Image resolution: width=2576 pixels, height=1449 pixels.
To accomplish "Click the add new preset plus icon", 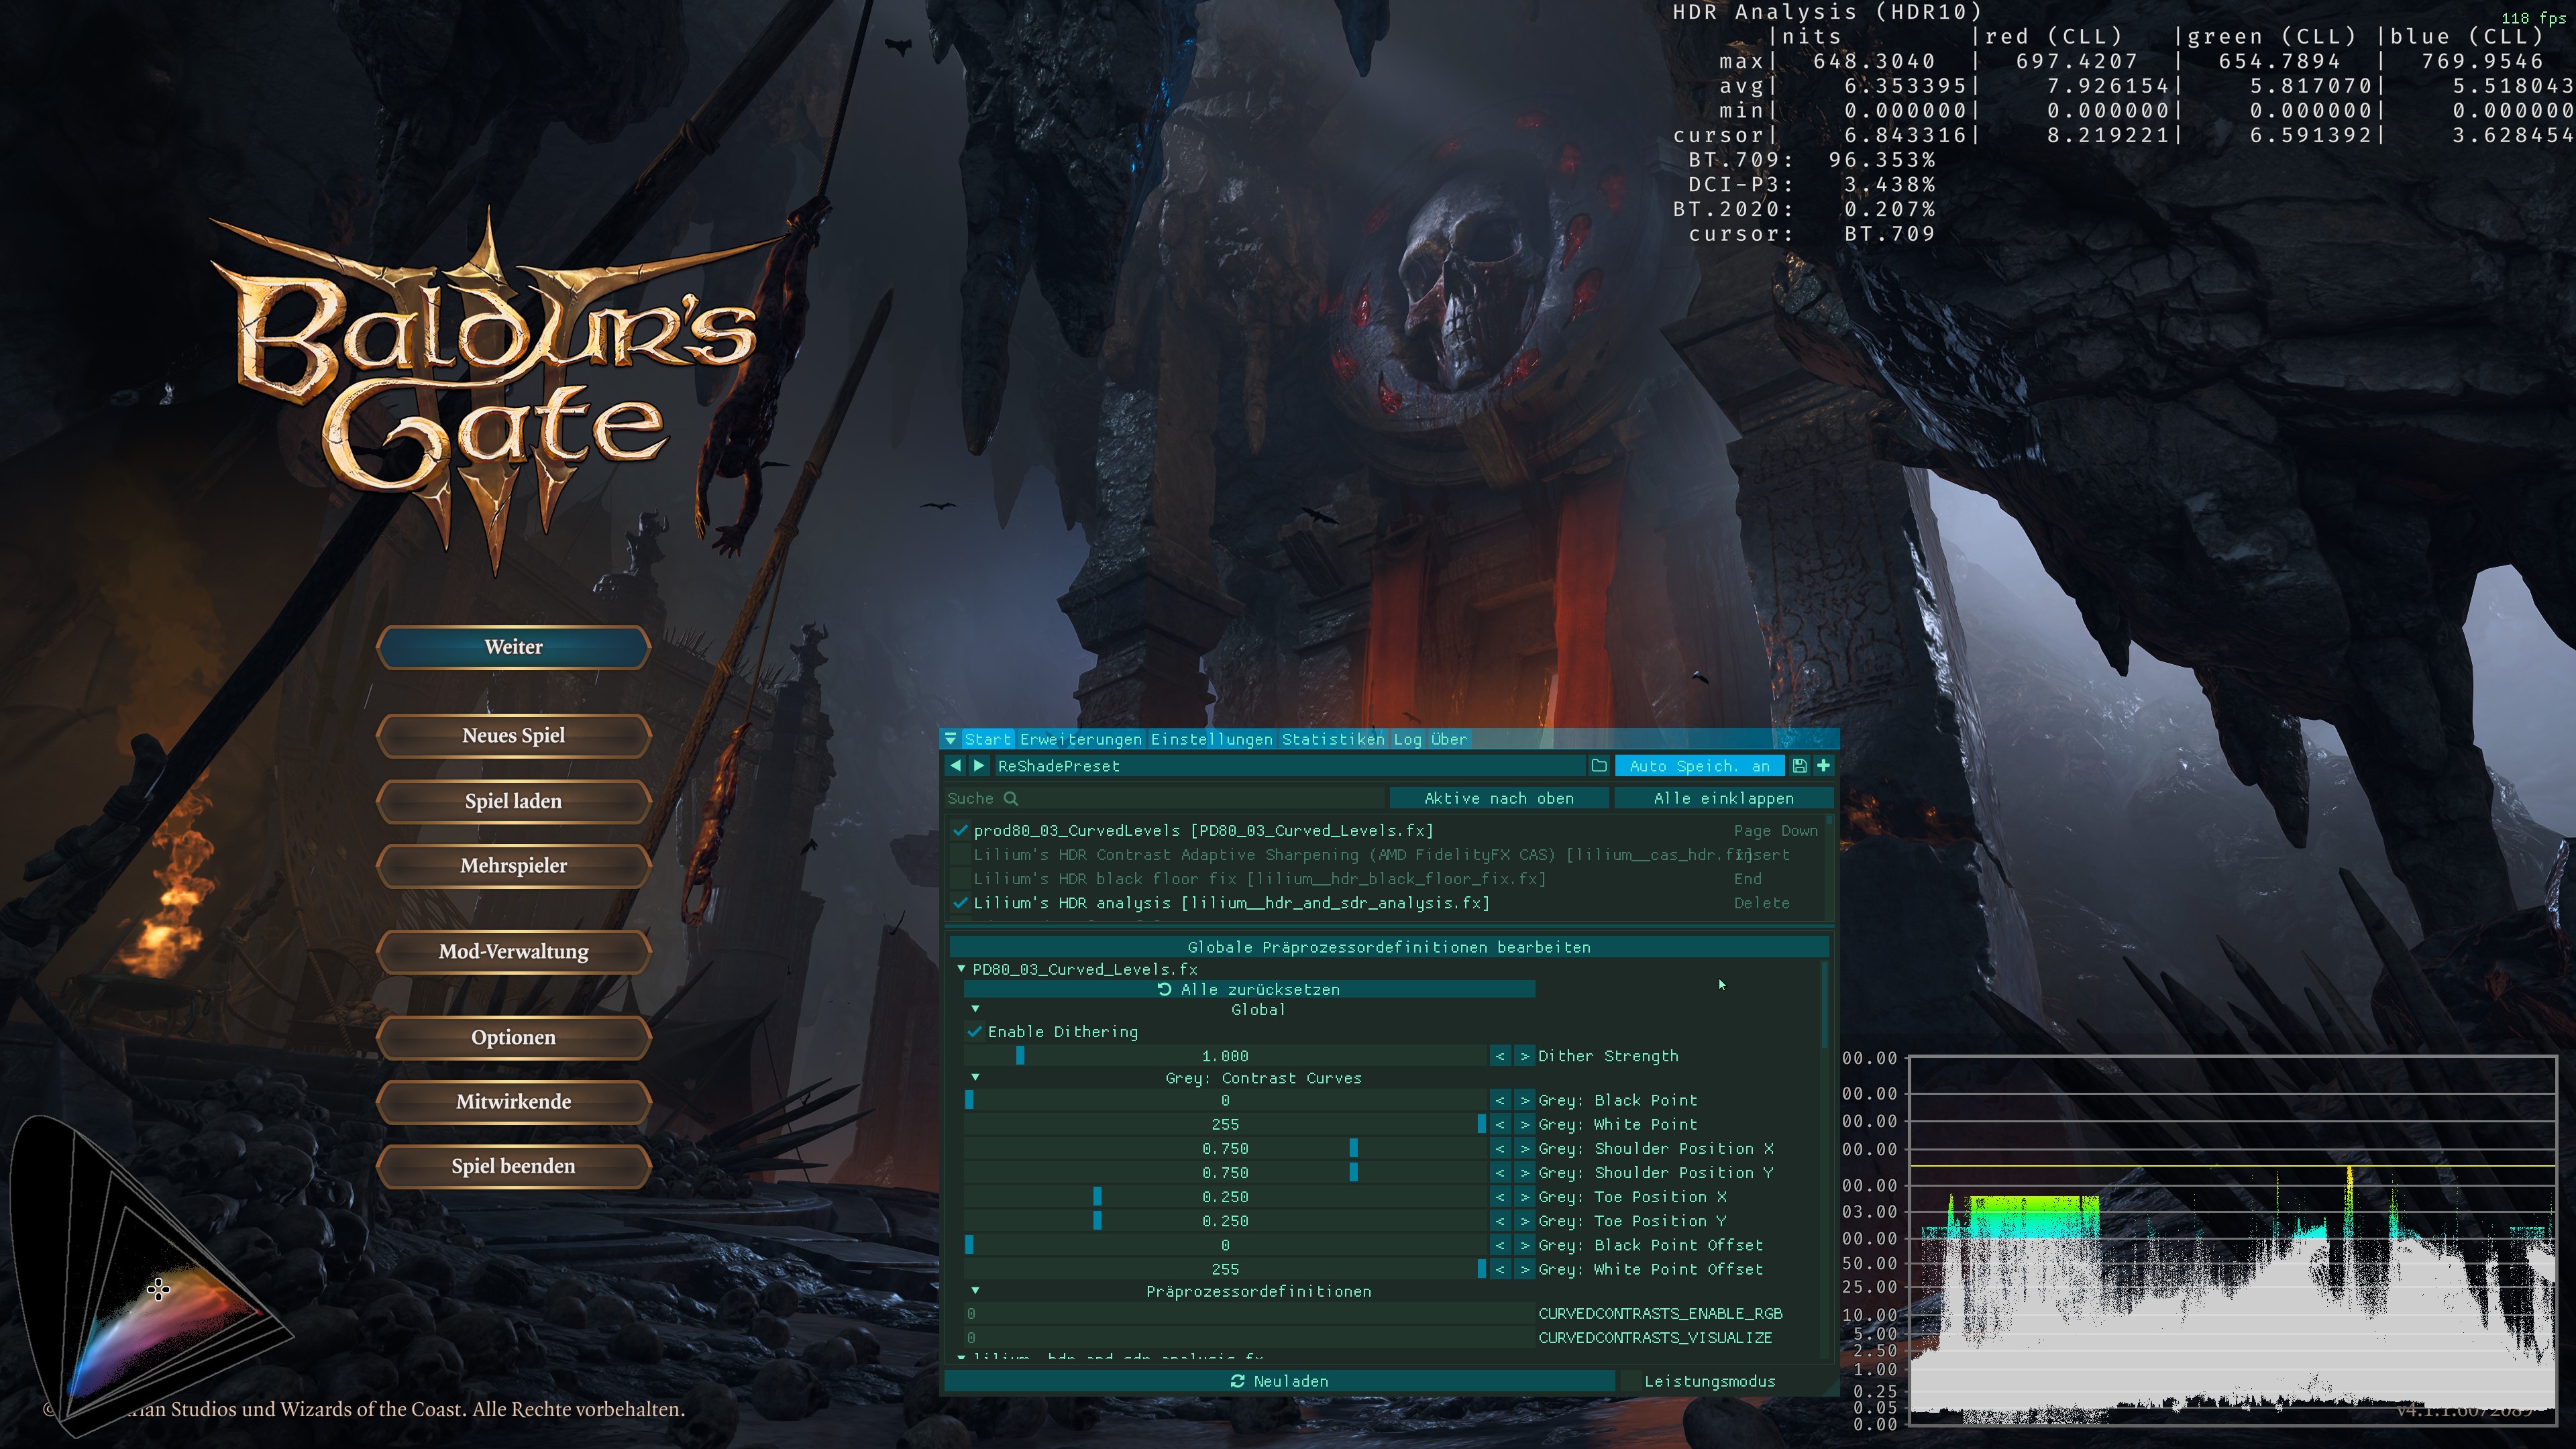I will coord(1823,766).
